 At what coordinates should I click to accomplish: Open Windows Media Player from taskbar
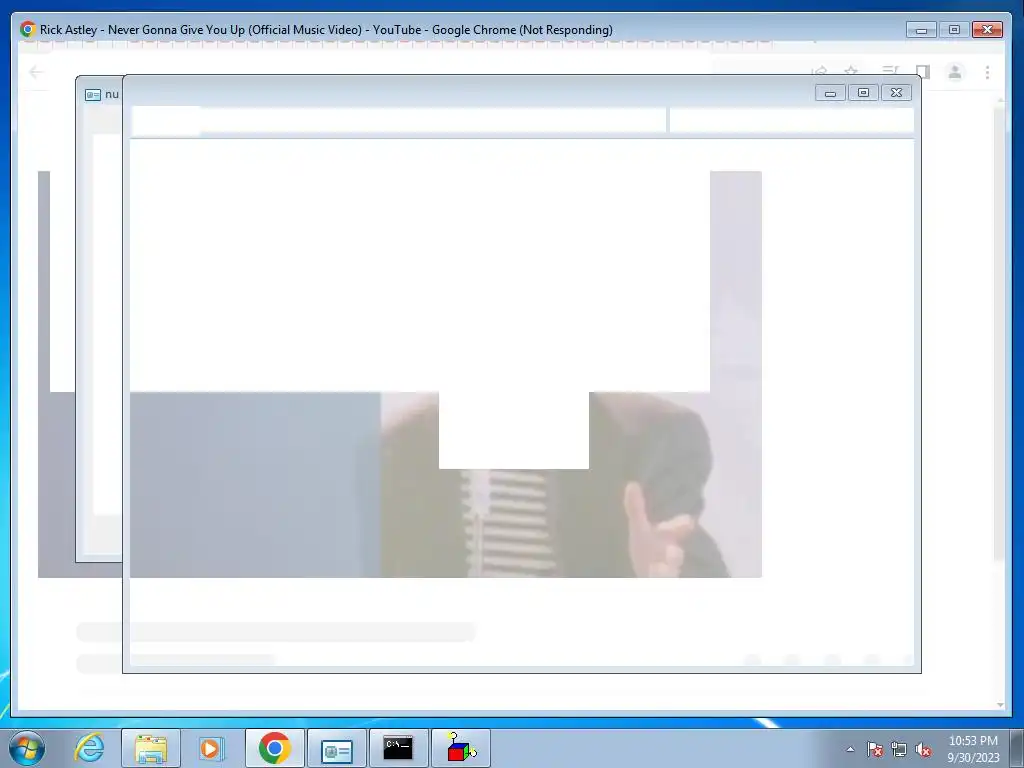tap(212, 748)
